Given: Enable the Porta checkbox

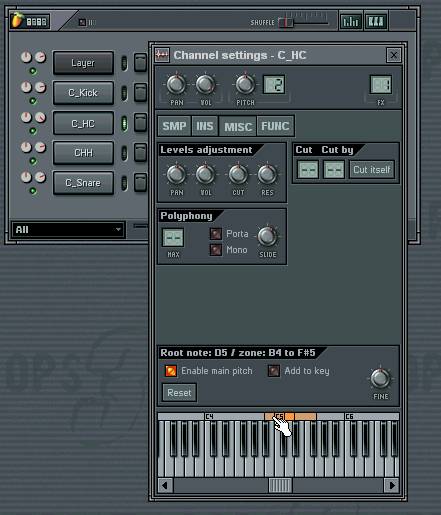Looking at the screenshot, I should coord(216,234).
